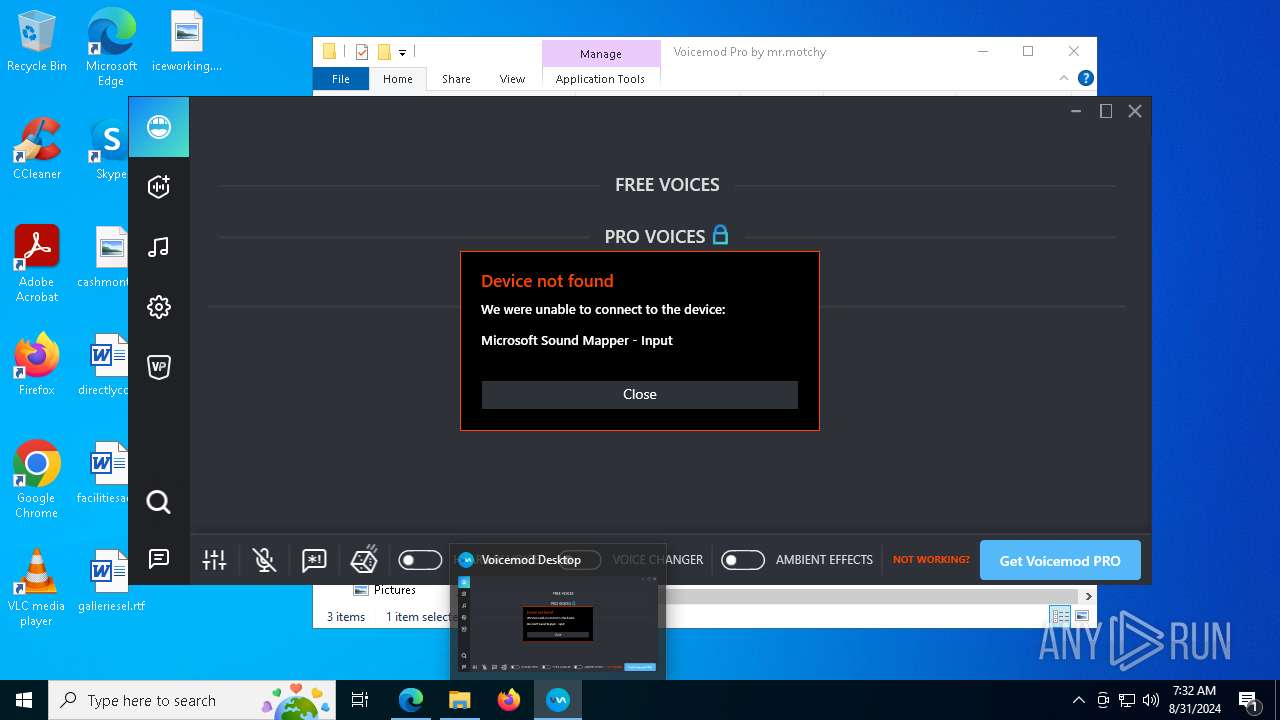Select the Adobe Acrobat desktop shortcut
Screen dimensions: 1280x720
37,263
